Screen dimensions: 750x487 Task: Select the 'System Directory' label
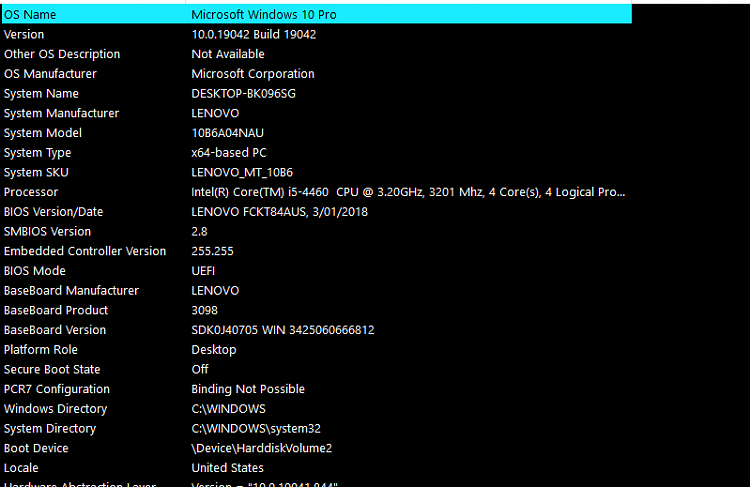pos(50,429)
